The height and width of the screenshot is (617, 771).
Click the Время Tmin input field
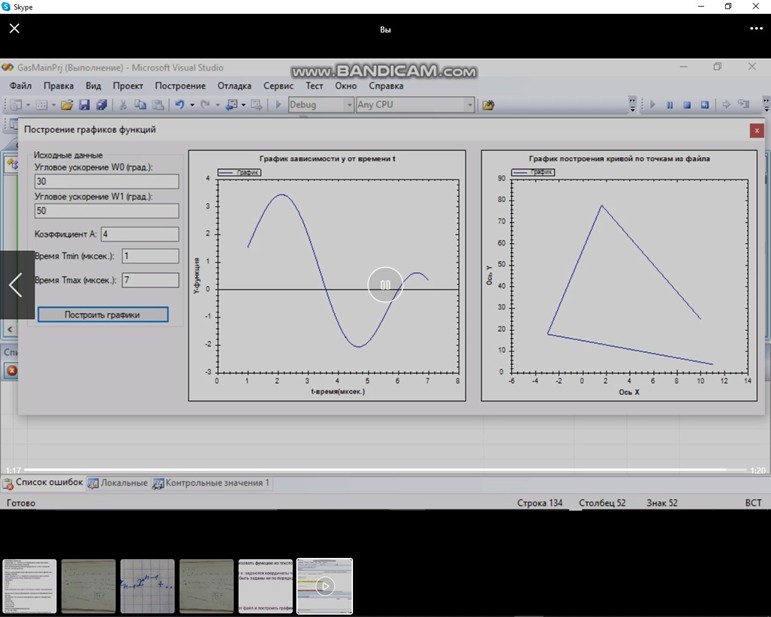[150, 256]
